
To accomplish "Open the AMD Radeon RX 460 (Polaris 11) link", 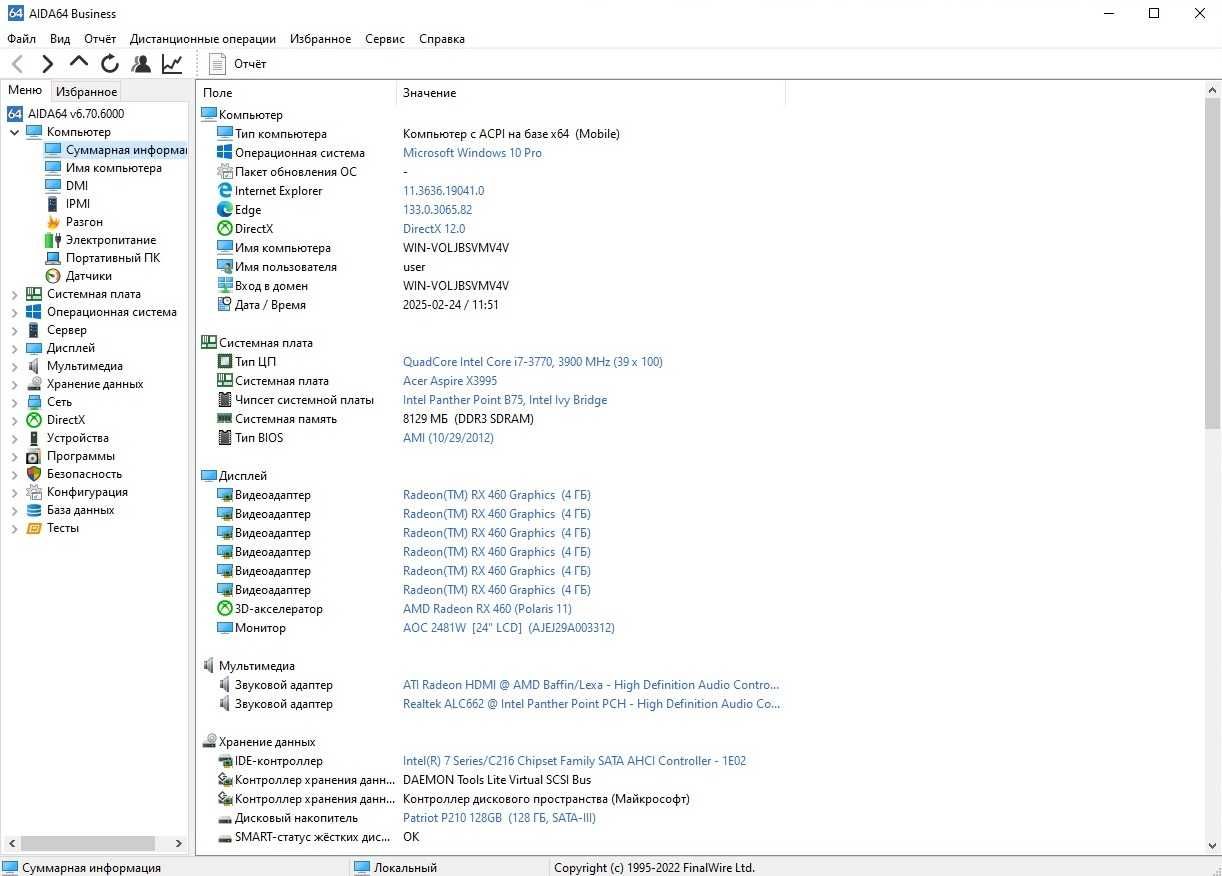I will pos(487,609).
